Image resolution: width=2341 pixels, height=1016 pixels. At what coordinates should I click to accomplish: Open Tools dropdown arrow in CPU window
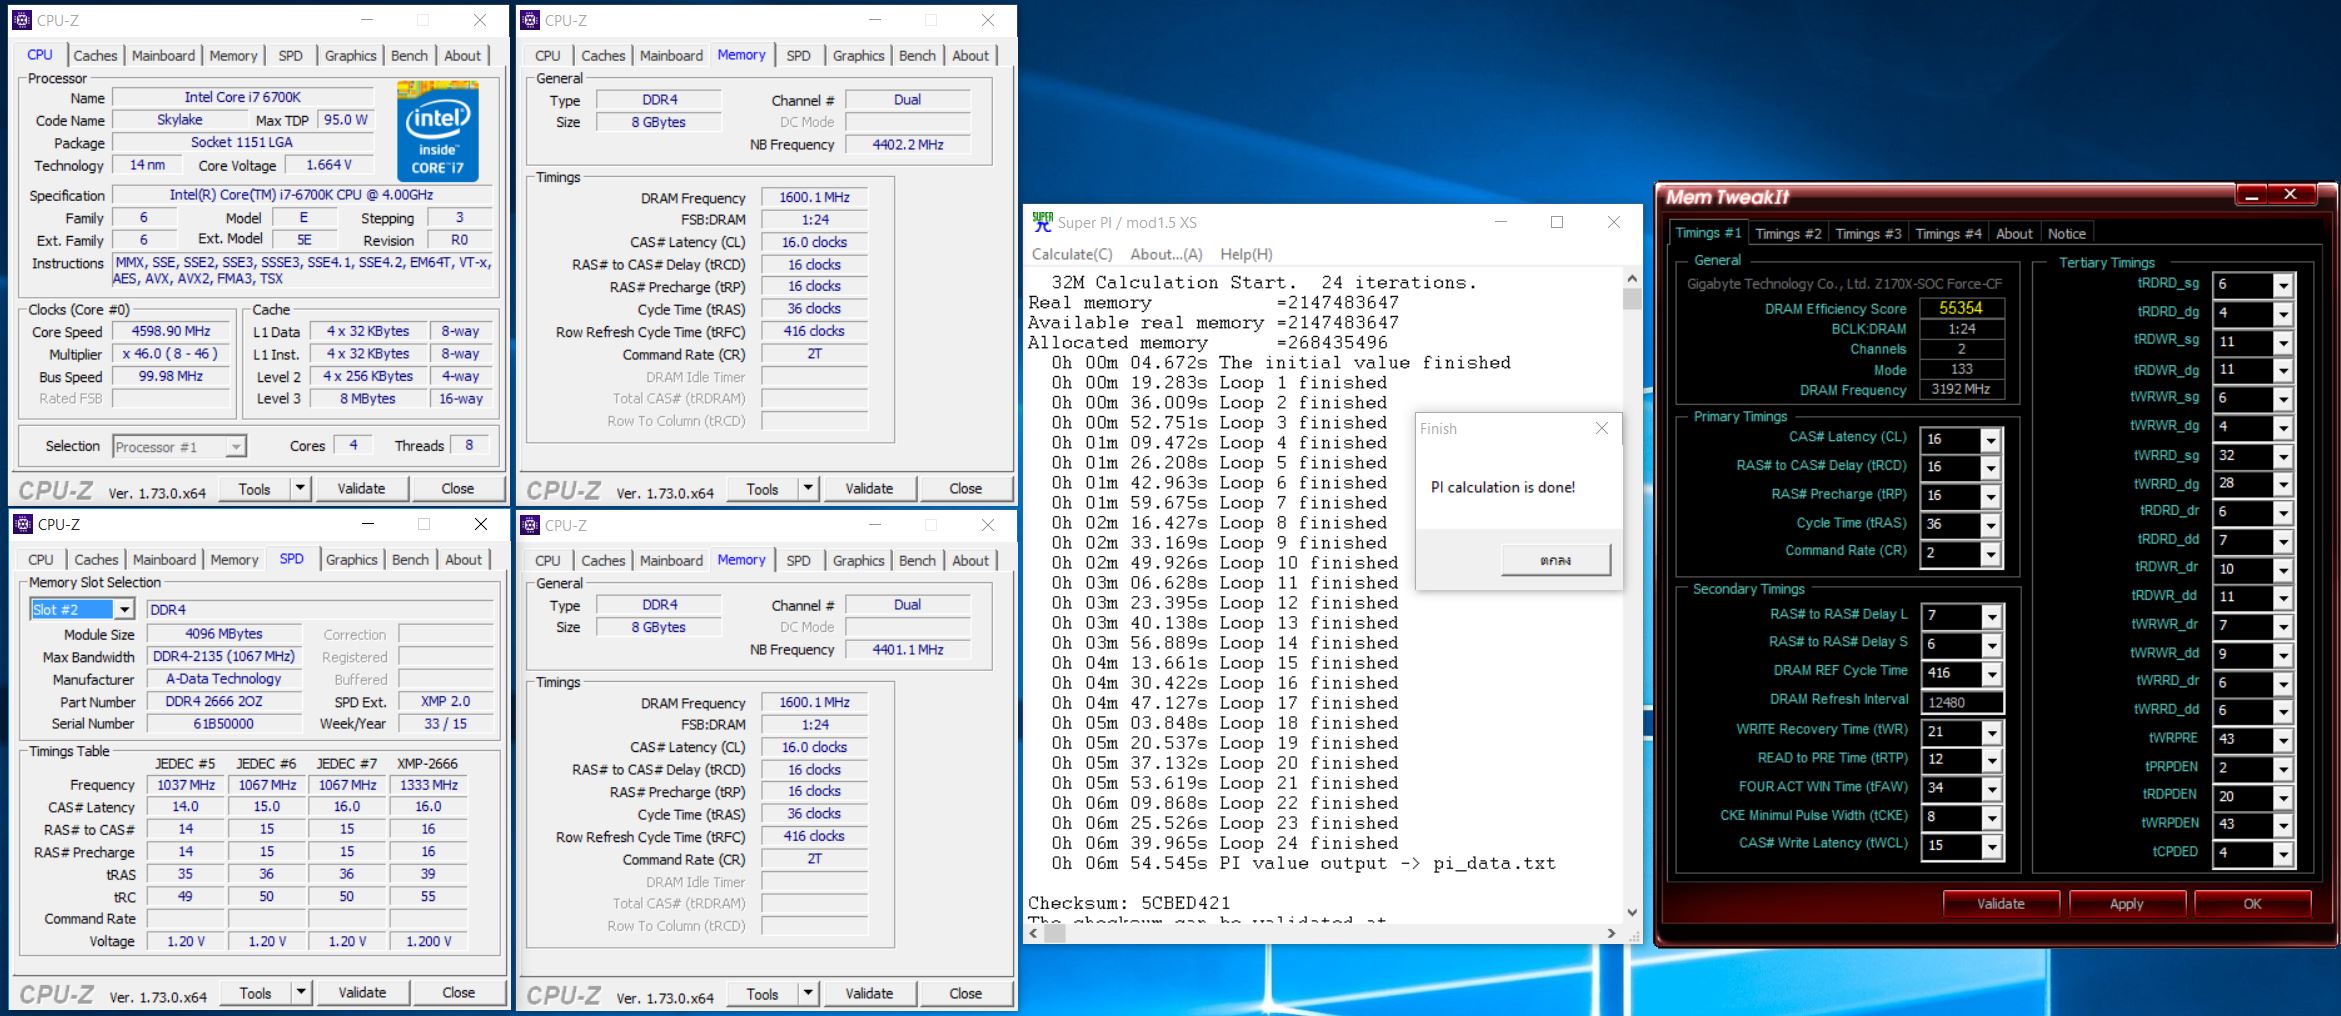point(300,488)
